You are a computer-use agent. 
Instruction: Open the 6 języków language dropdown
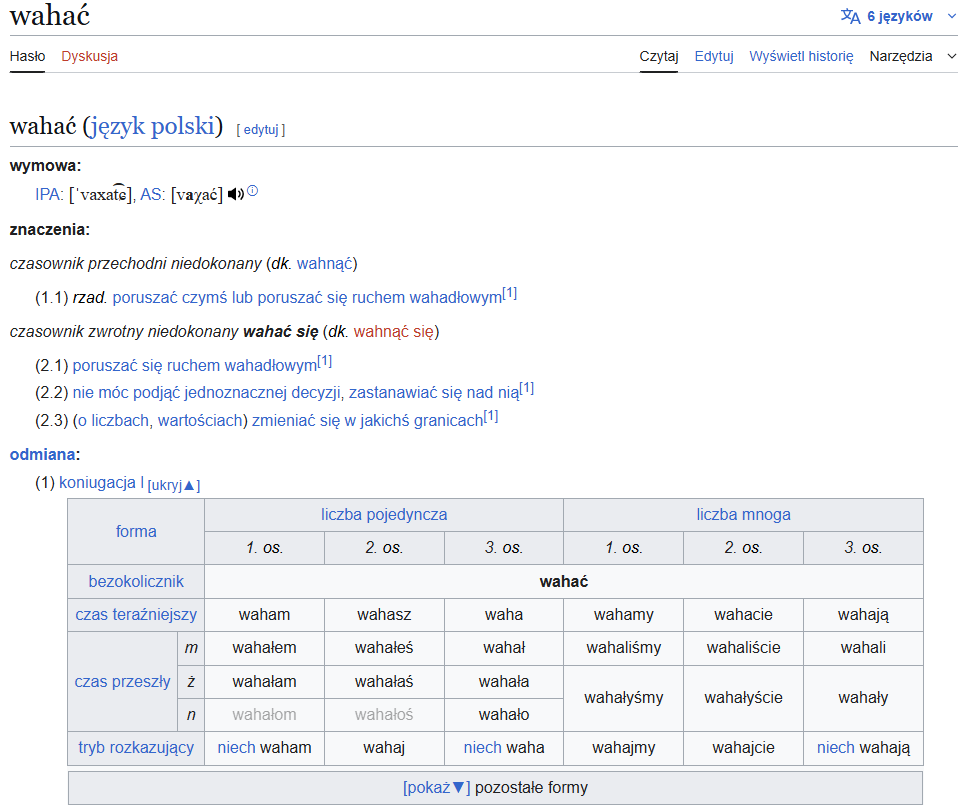point(899,16)
